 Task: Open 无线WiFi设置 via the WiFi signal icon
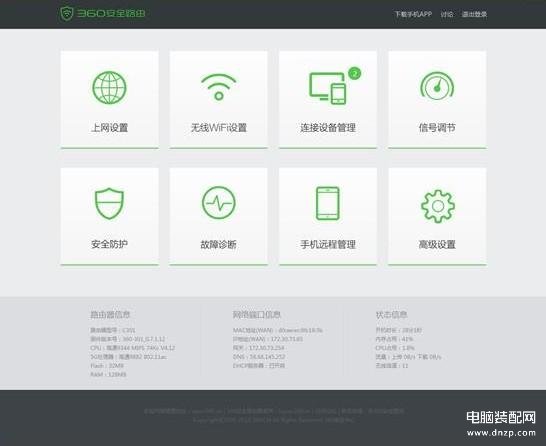coord(219,87)
